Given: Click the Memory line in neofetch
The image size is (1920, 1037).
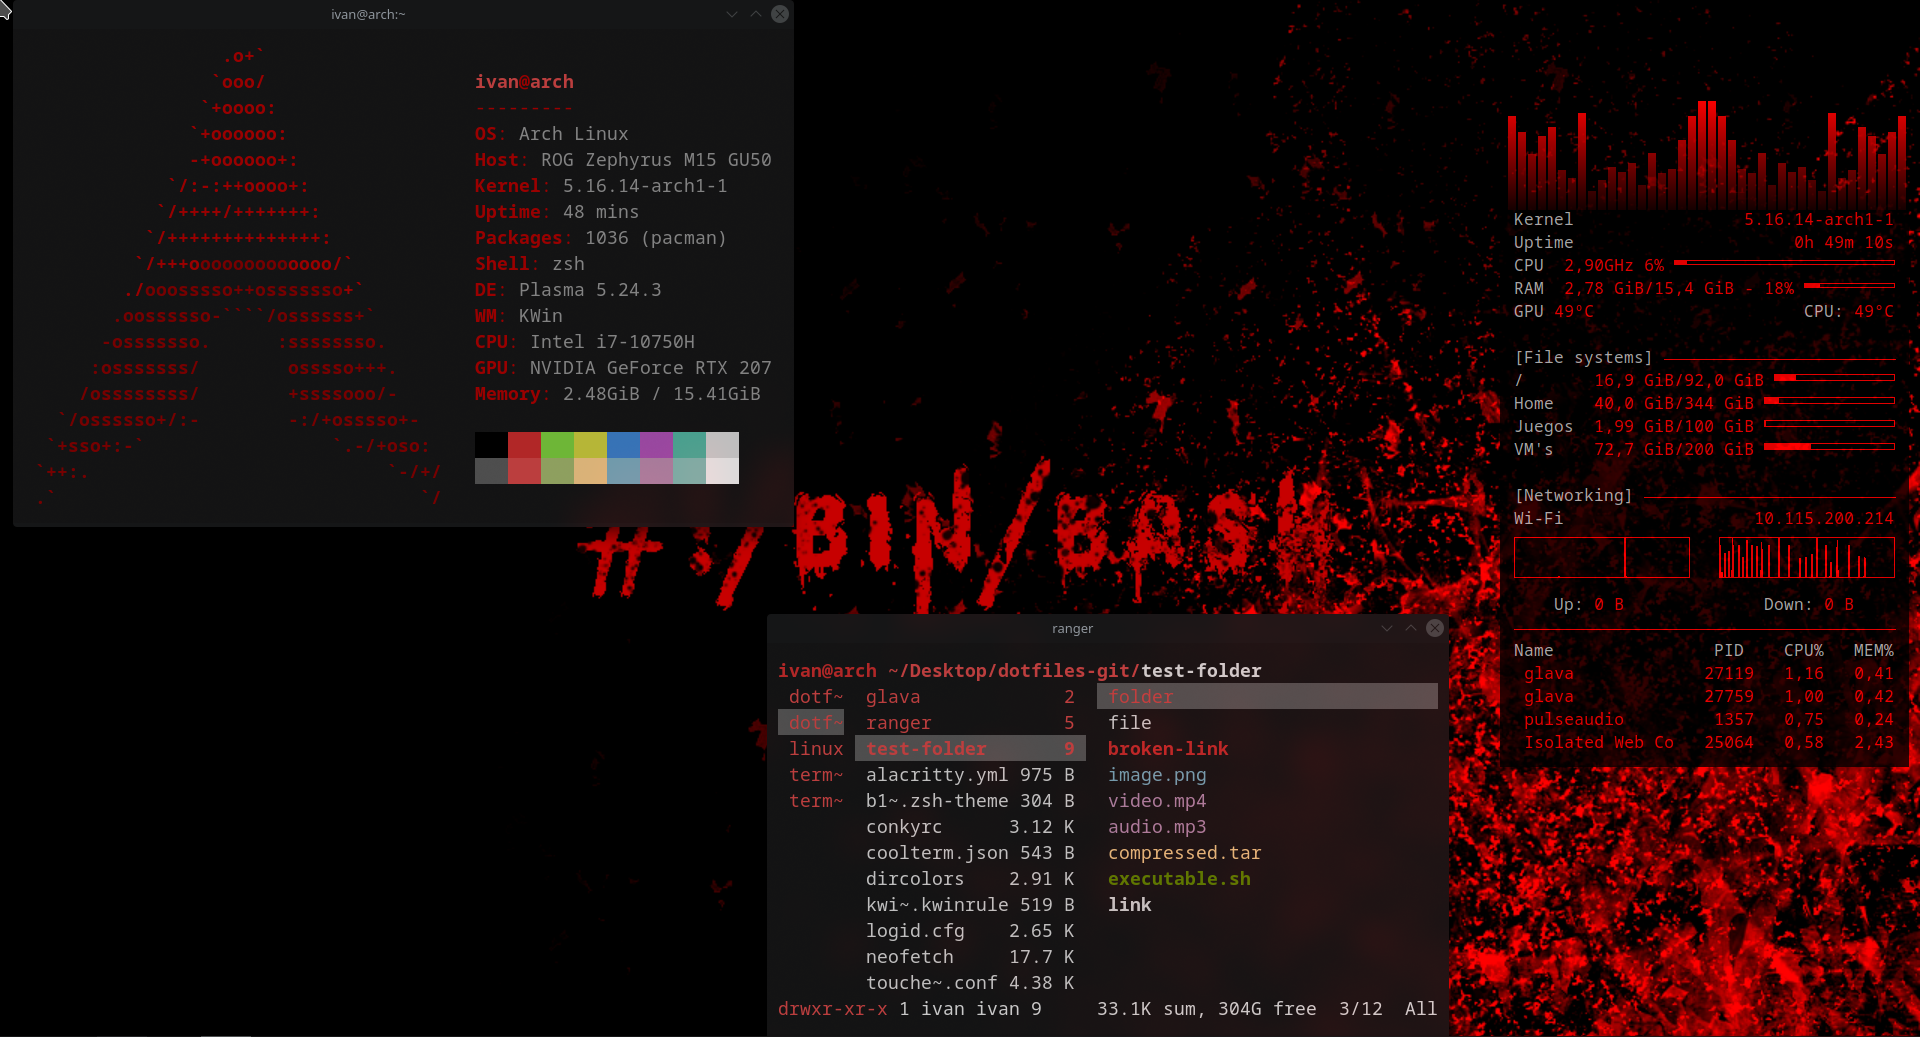Looking at the screenshot, I should (618, 394).
